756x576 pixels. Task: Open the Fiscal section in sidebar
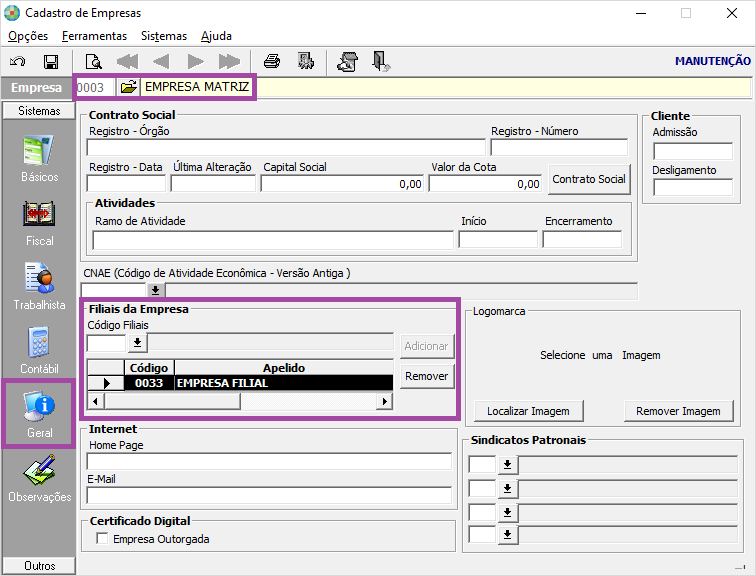pos(40,223)
